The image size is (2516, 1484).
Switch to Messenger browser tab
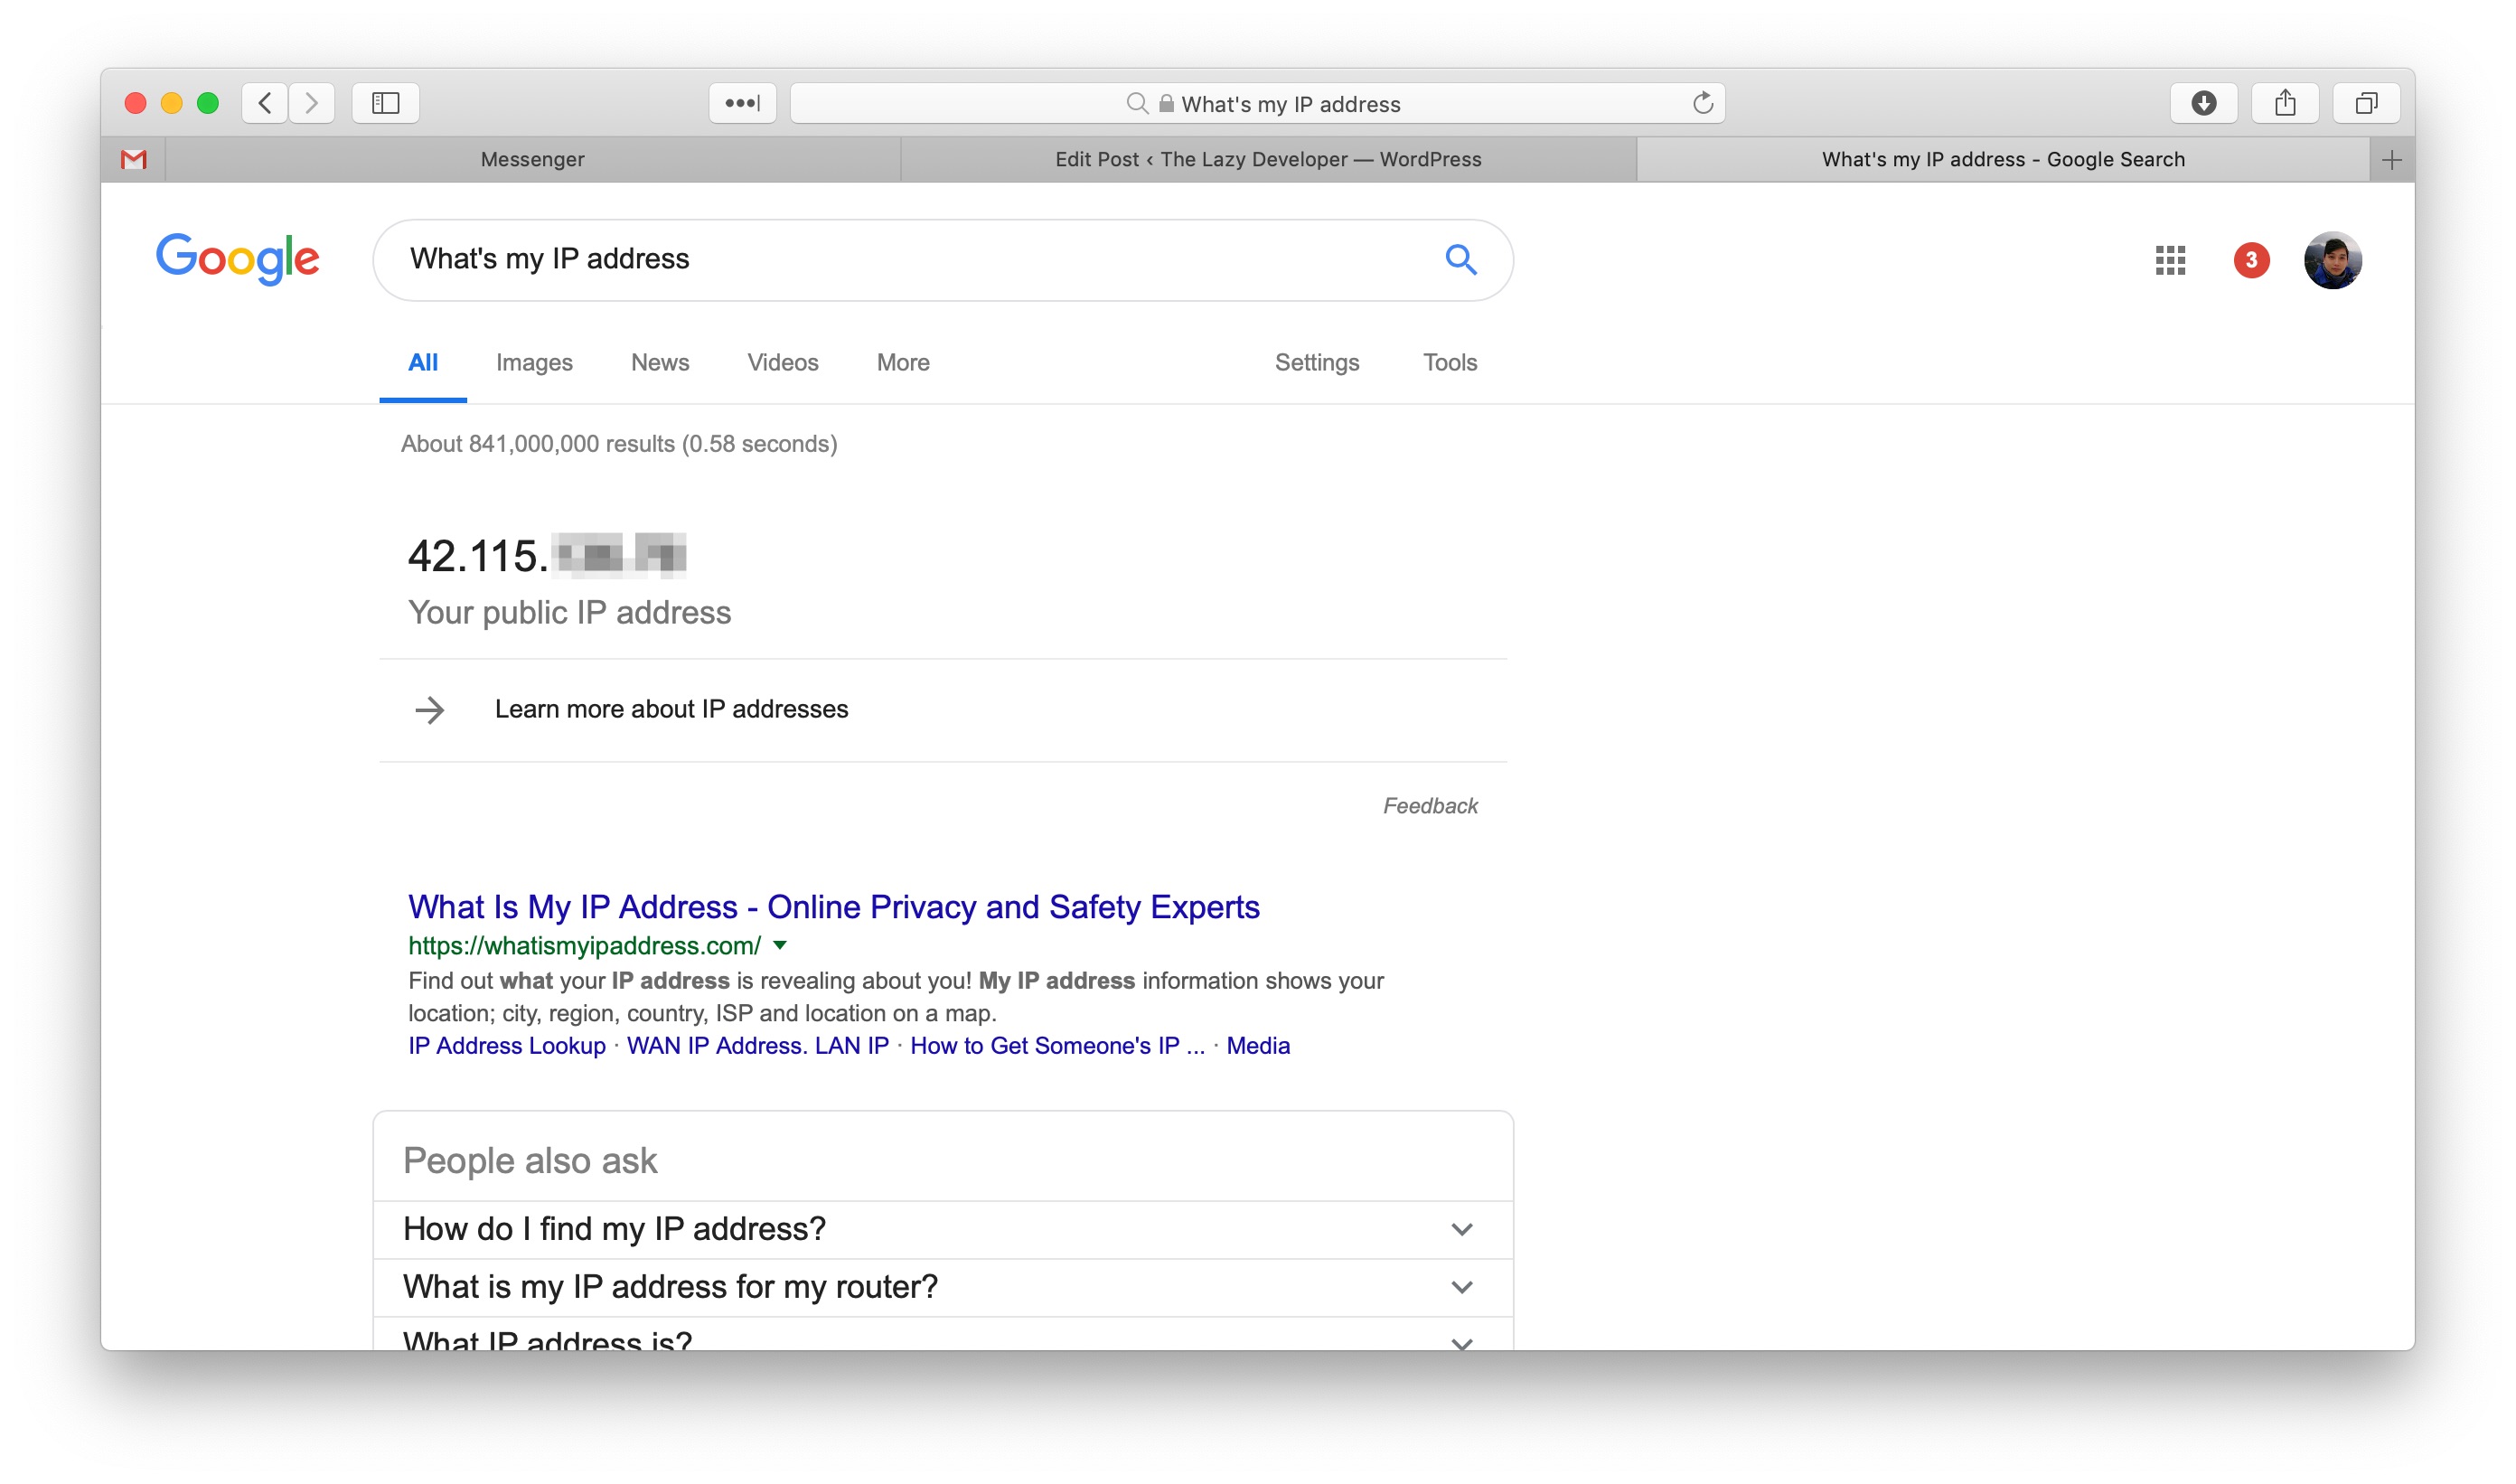(x=532, y=159)
